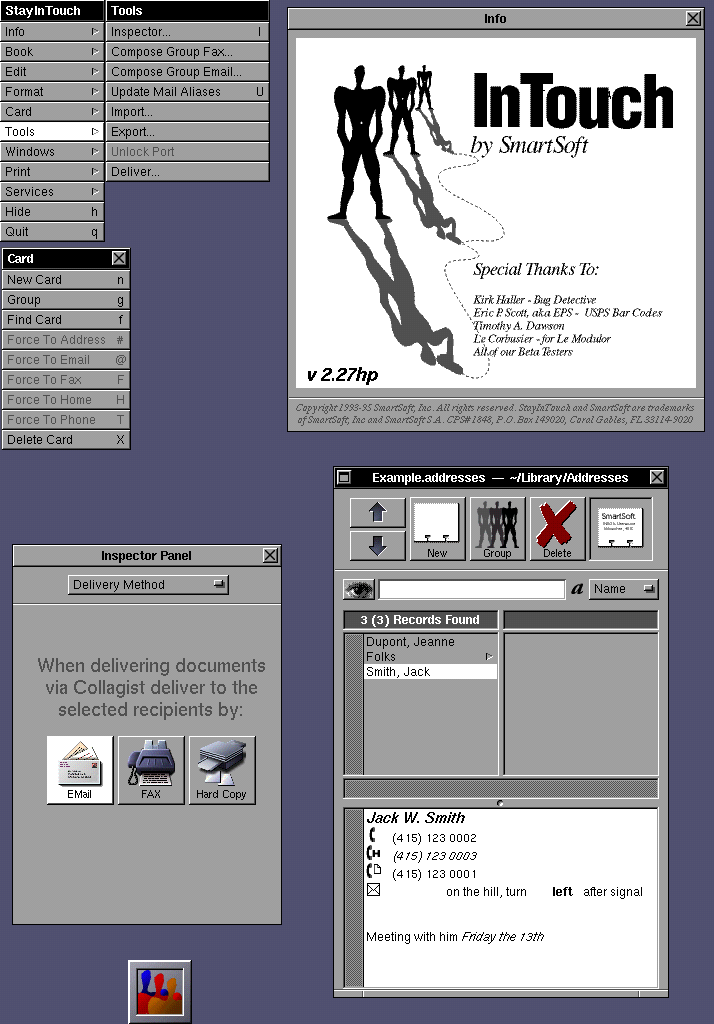Click the down arrow to go to the next card

point(378,545)
